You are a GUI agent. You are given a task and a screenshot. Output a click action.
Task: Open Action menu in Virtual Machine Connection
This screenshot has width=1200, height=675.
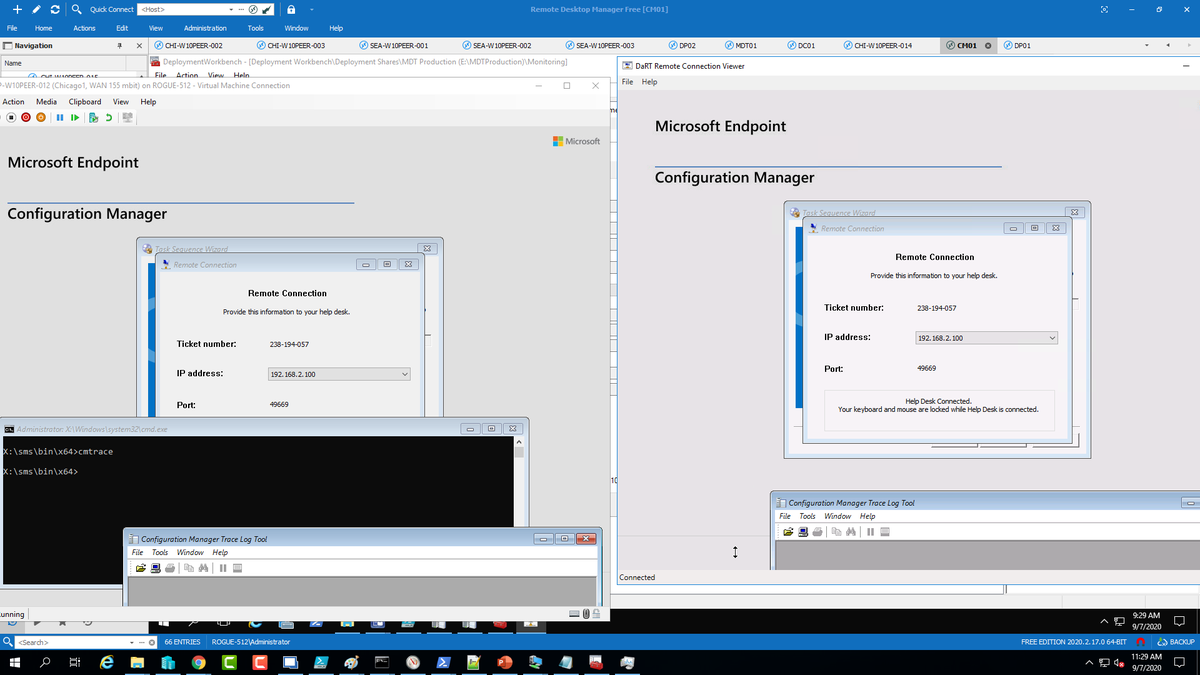tap(13, 102)
